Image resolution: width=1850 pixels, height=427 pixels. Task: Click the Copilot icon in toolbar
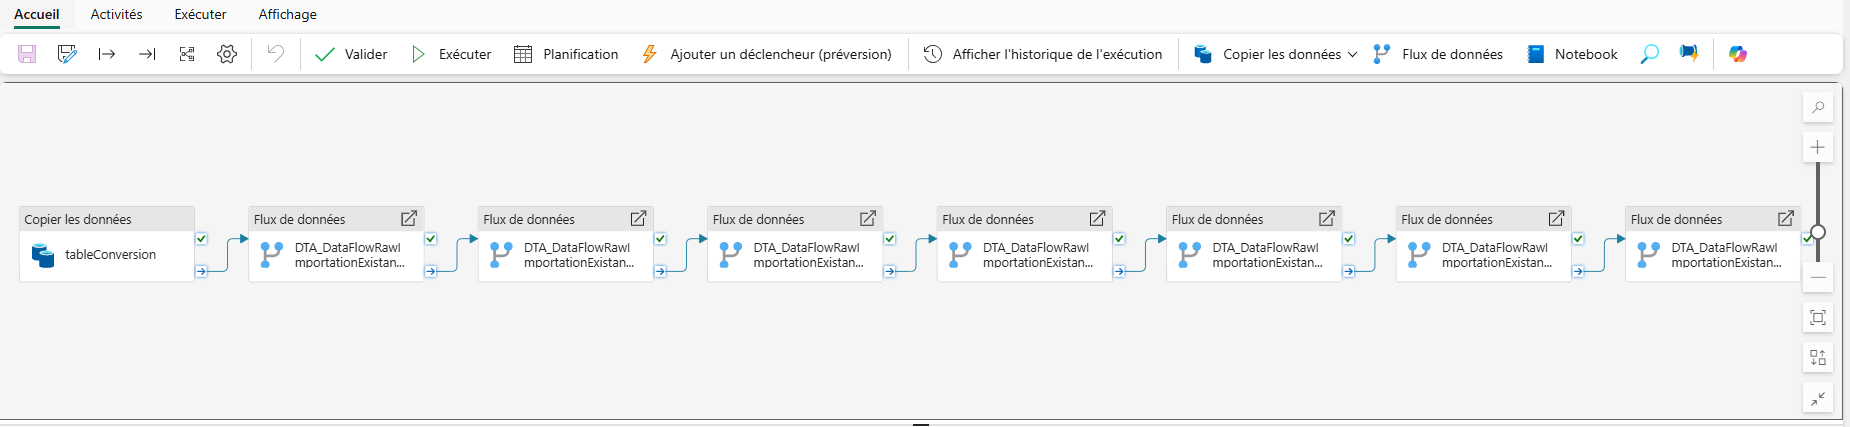point(1738,54)
